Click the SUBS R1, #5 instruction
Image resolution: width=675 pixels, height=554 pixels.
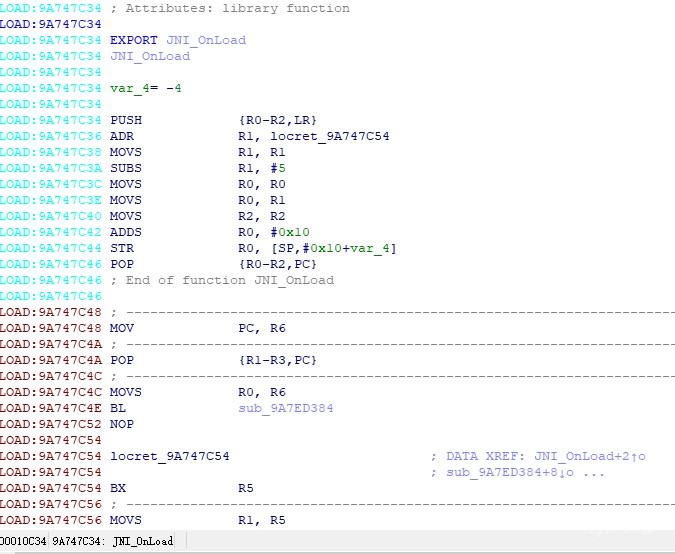click(198, 168)
